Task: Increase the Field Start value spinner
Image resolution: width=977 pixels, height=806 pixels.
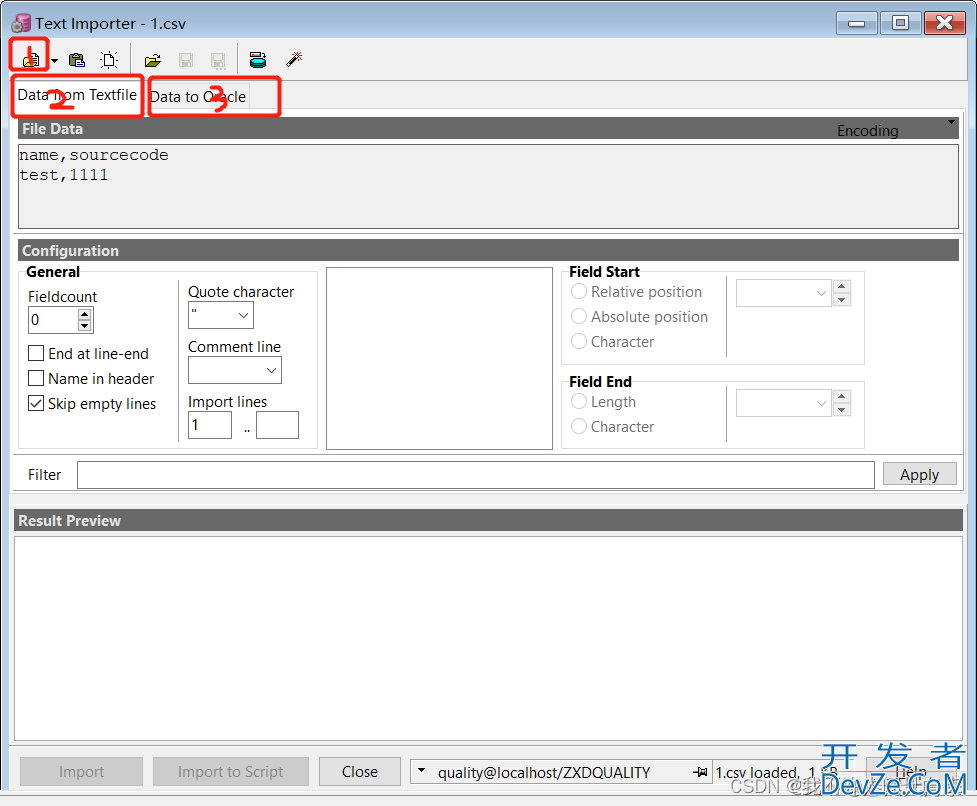Action: point(842,287)
